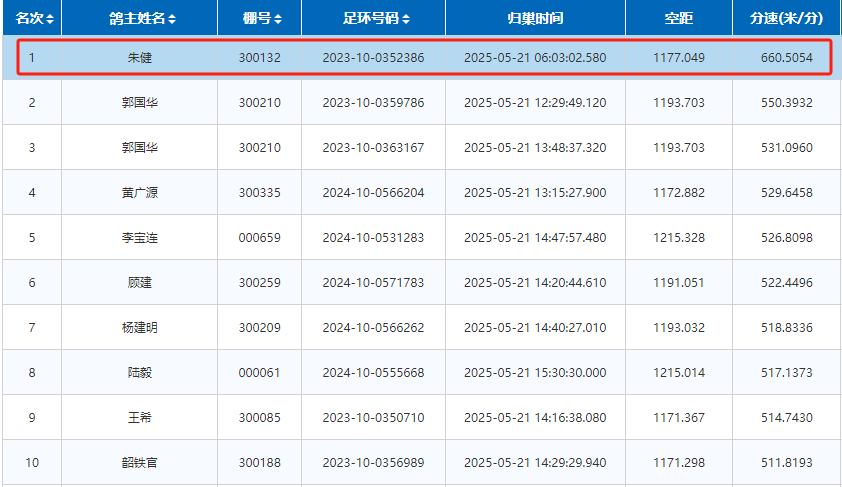Click ring number 2023-10-0359786
Screen dimensions: 842x487
pos(373,103)
